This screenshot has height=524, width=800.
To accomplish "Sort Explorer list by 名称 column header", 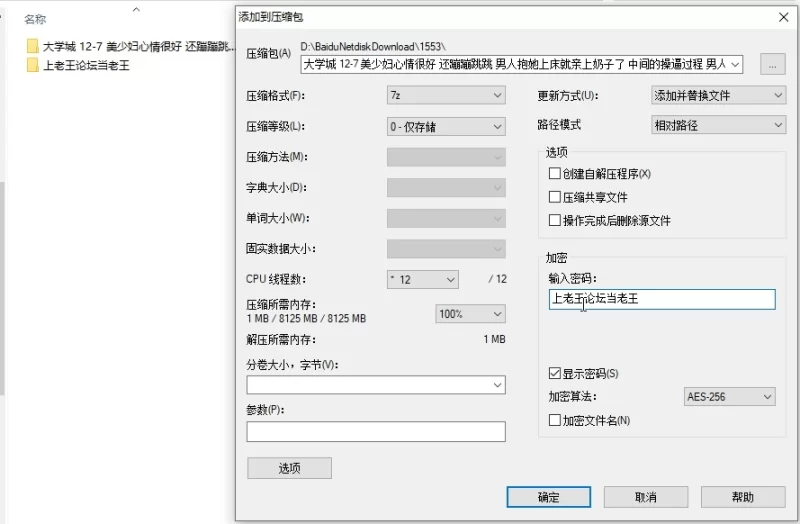I will pyautogui.click(x=35, y=19).
